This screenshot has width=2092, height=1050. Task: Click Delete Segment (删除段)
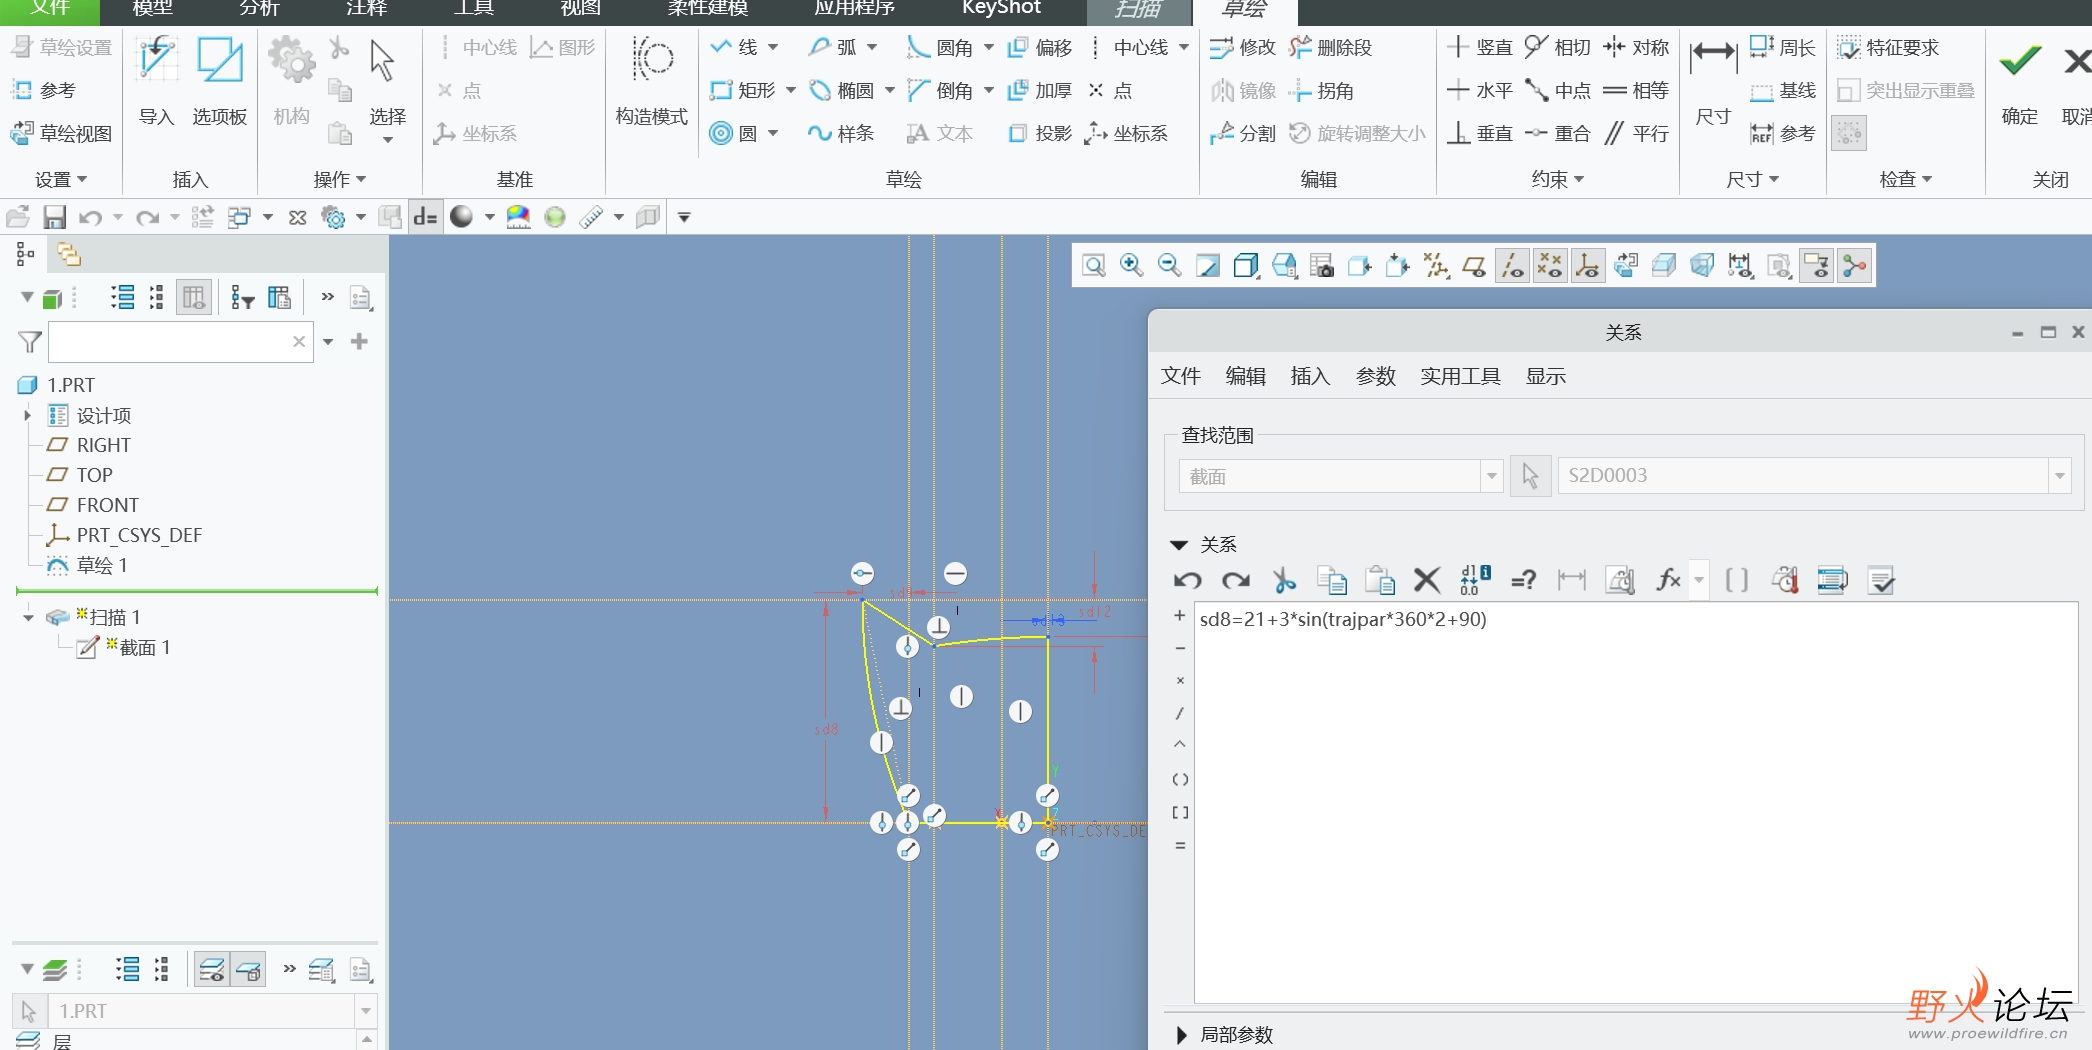pos(1331,47)
